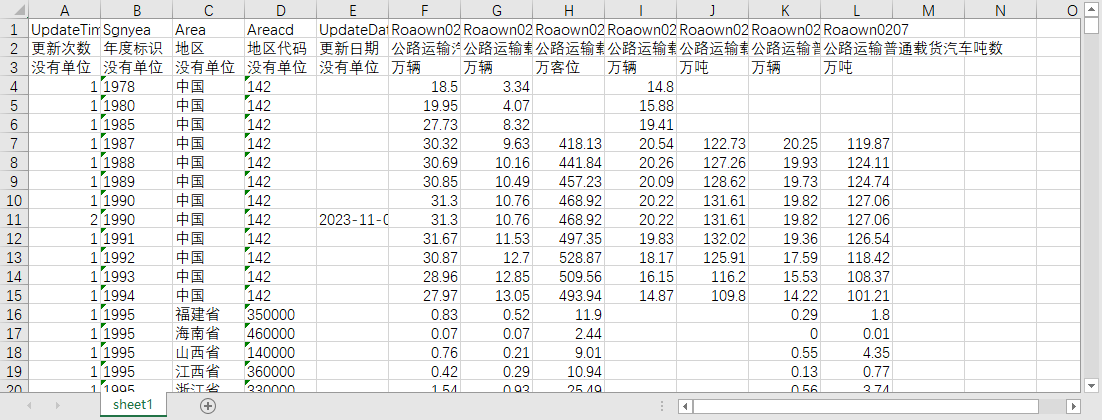This screenshot has width=1102, height=420.
Task: Add a new sheet with plus icon
Action: tap(208, 405)
